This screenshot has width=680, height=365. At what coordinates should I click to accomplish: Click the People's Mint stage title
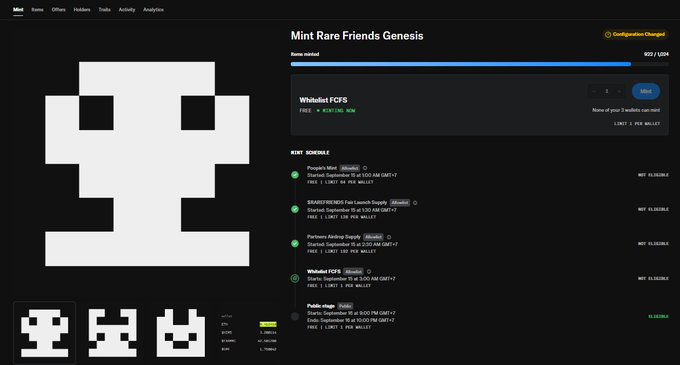(x=322, y=168)
